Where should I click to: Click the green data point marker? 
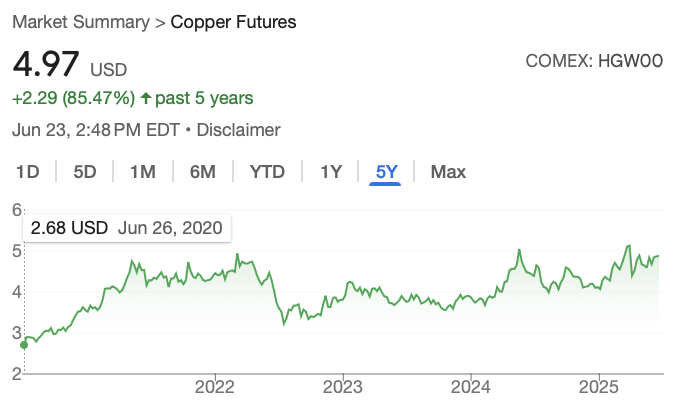[24, 345]
